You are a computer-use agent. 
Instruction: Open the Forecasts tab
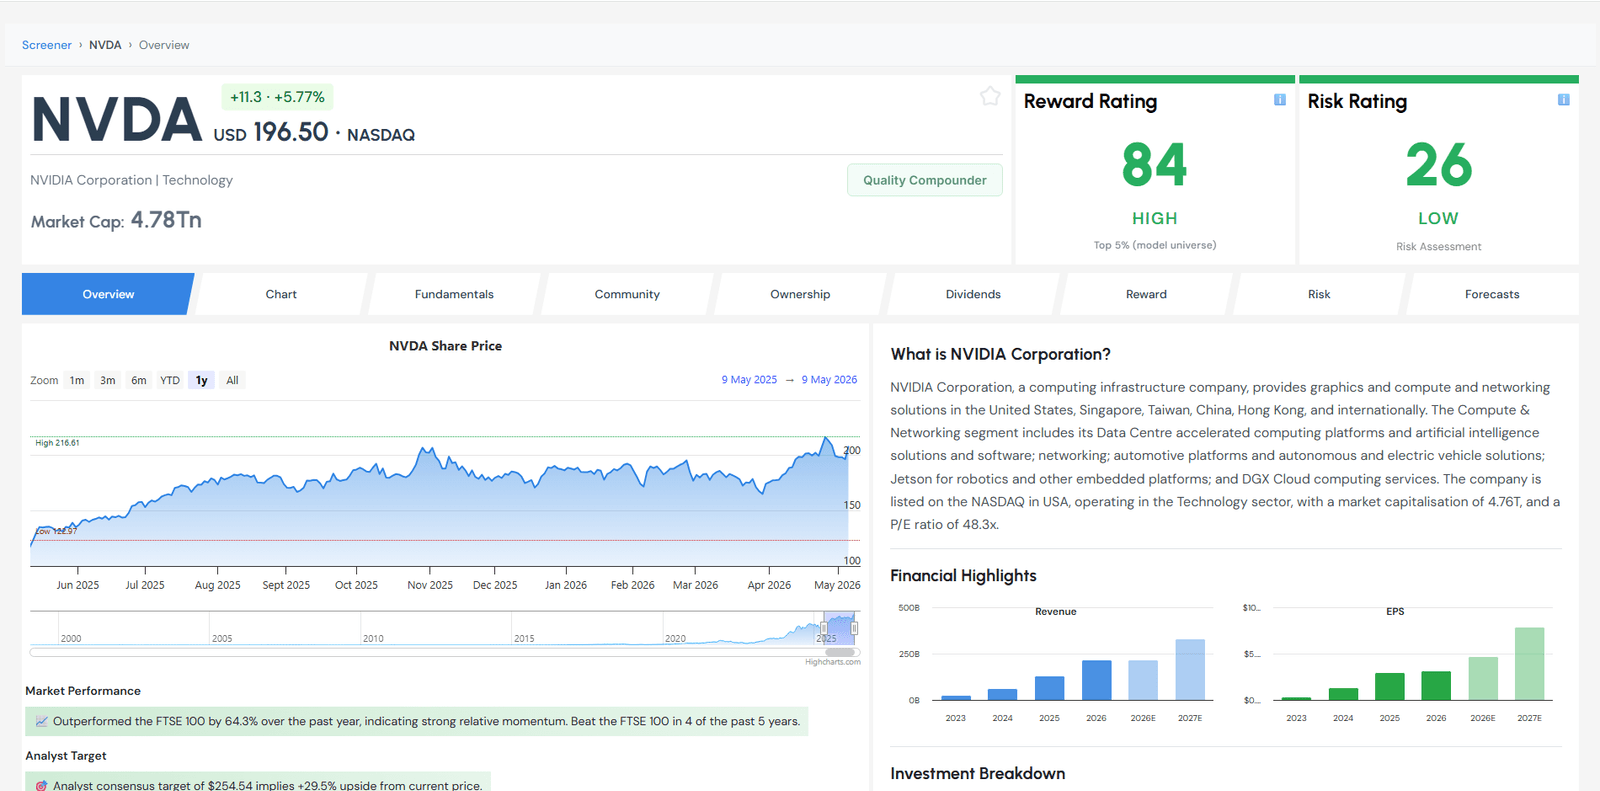[x=1492, y=294]
